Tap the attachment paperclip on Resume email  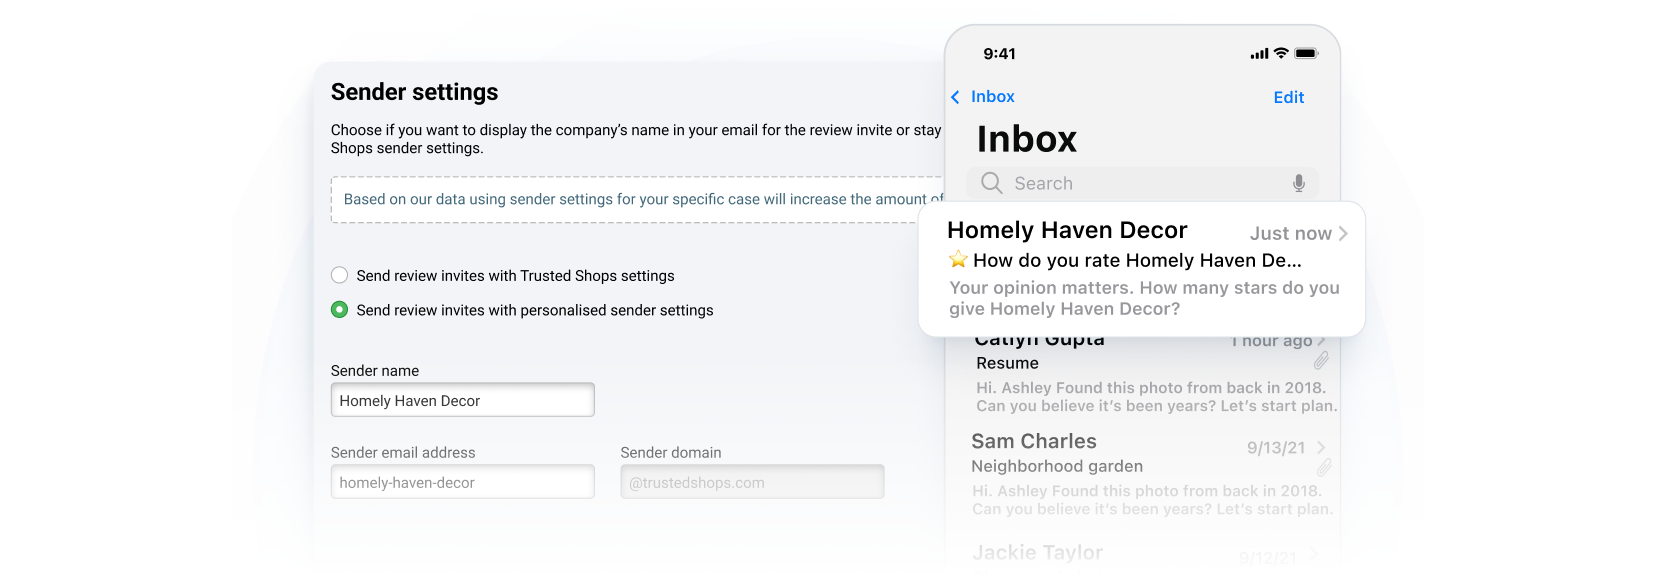point(1321,360)
